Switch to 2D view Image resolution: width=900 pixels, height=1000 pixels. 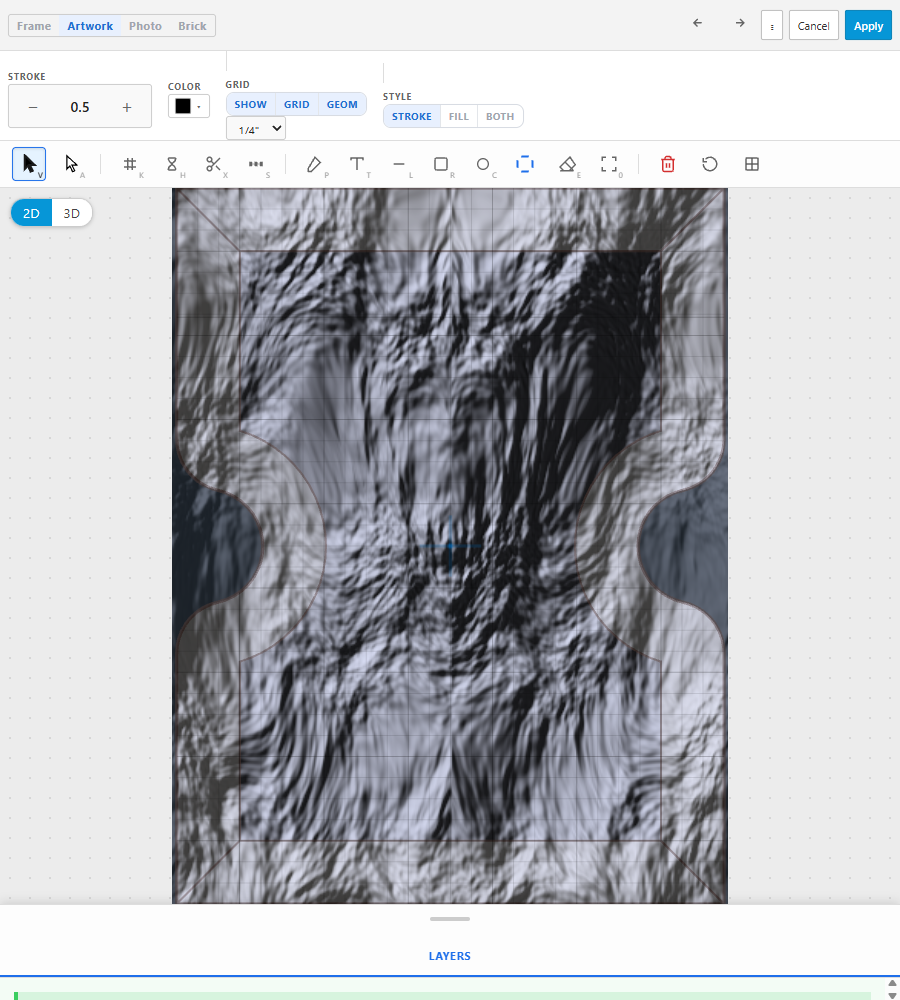click(31, 213)
